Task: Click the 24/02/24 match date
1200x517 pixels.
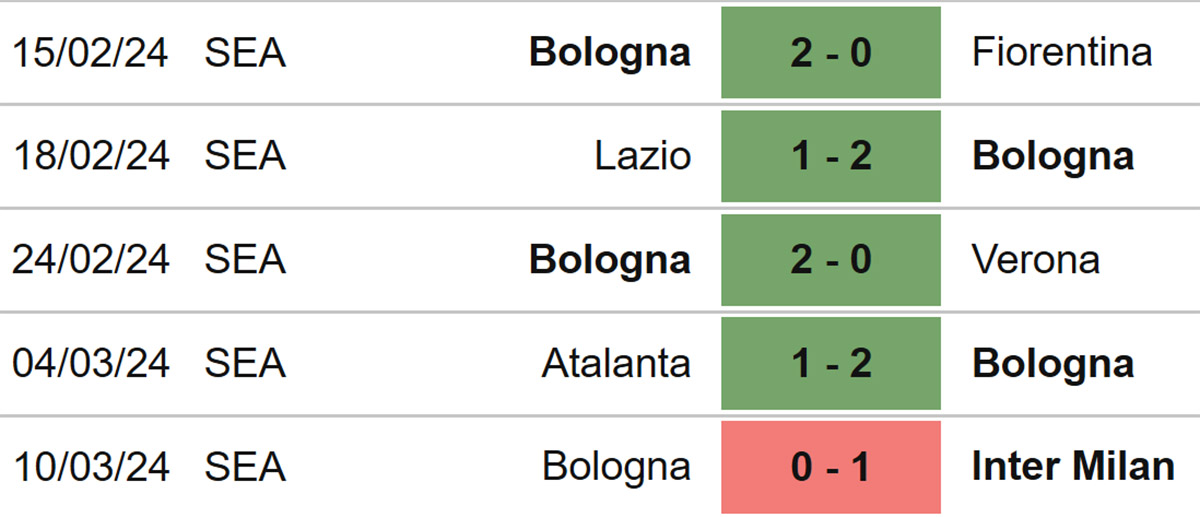Action: click(92, 260)
